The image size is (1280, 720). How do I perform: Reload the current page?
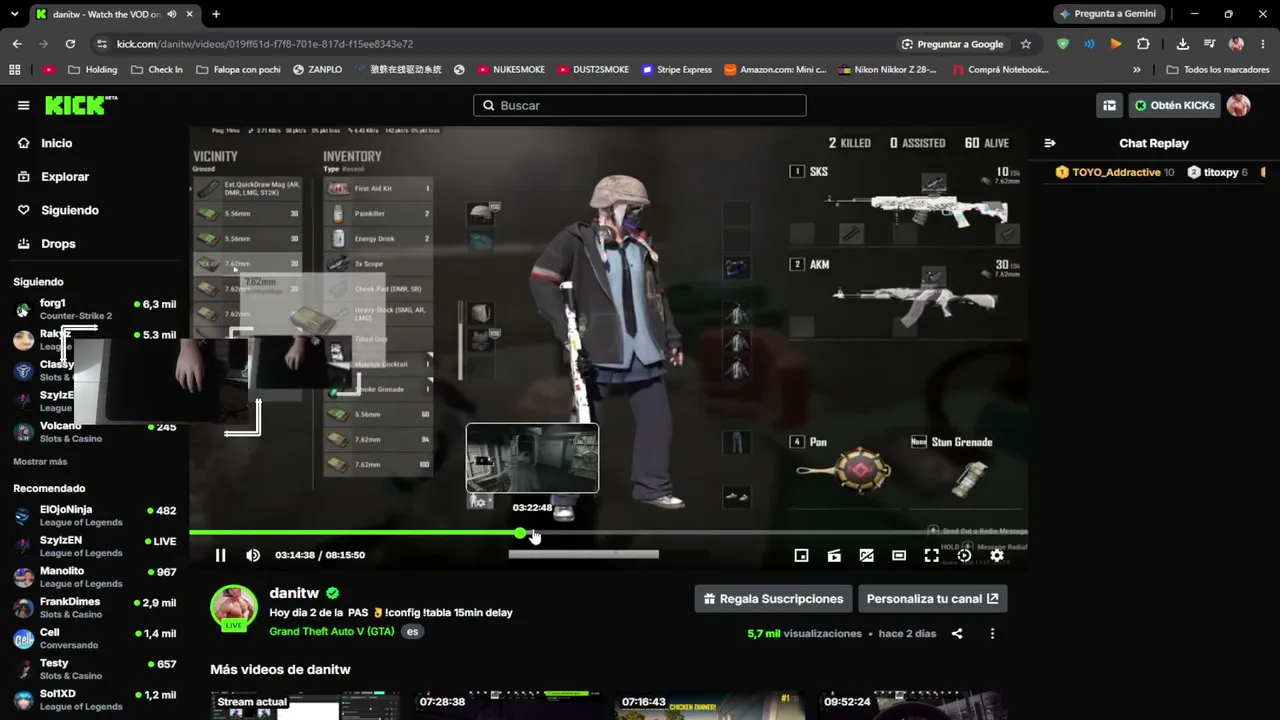[70, 44]
